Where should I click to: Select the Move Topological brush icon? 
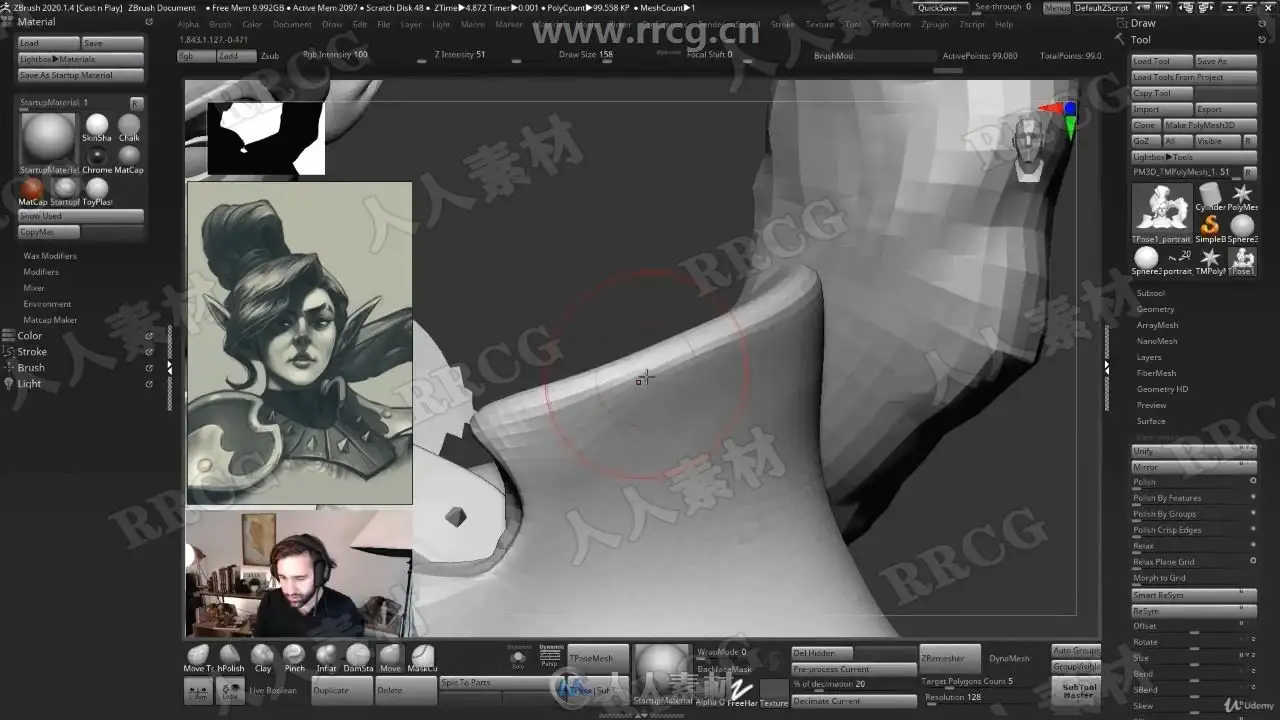click(197, 658)
